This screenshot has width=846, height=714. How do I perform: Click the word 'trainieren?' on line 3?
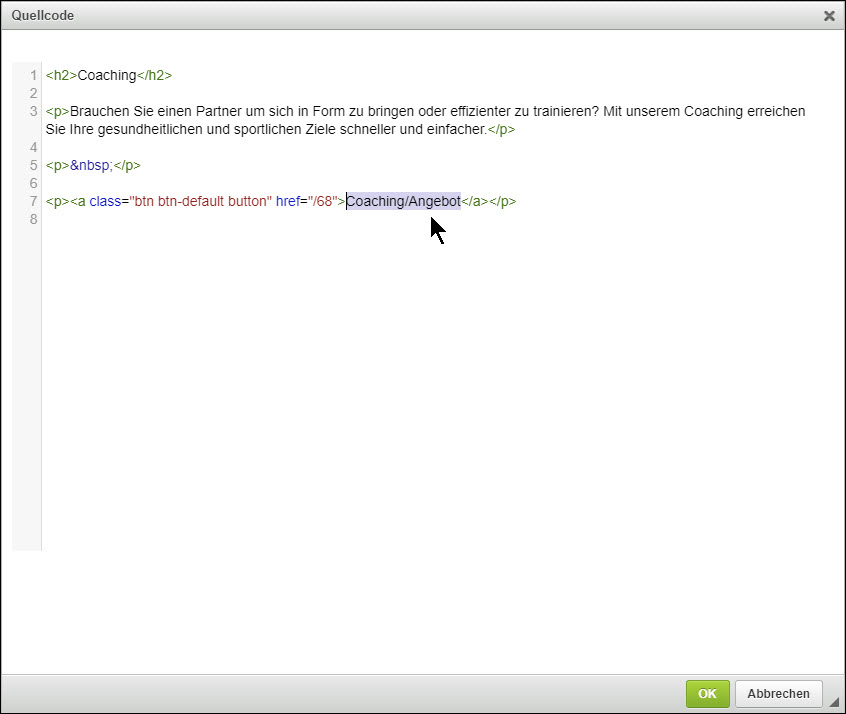566,111
